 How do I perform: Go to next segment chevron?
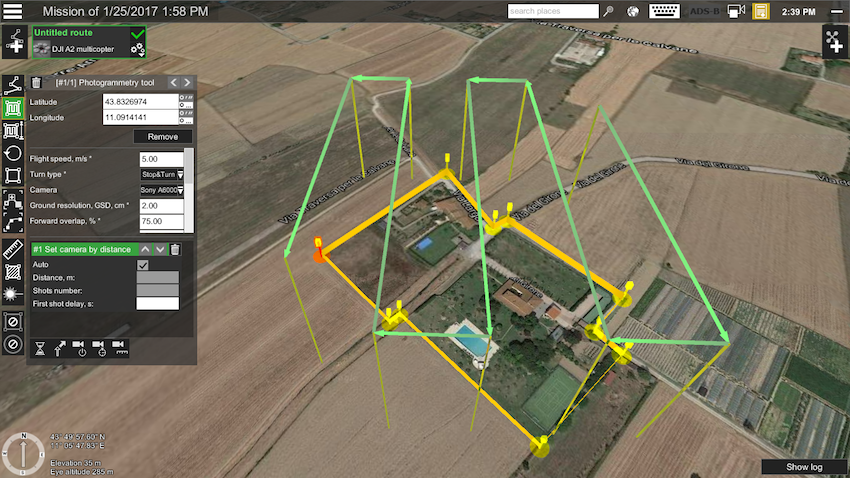187,82
